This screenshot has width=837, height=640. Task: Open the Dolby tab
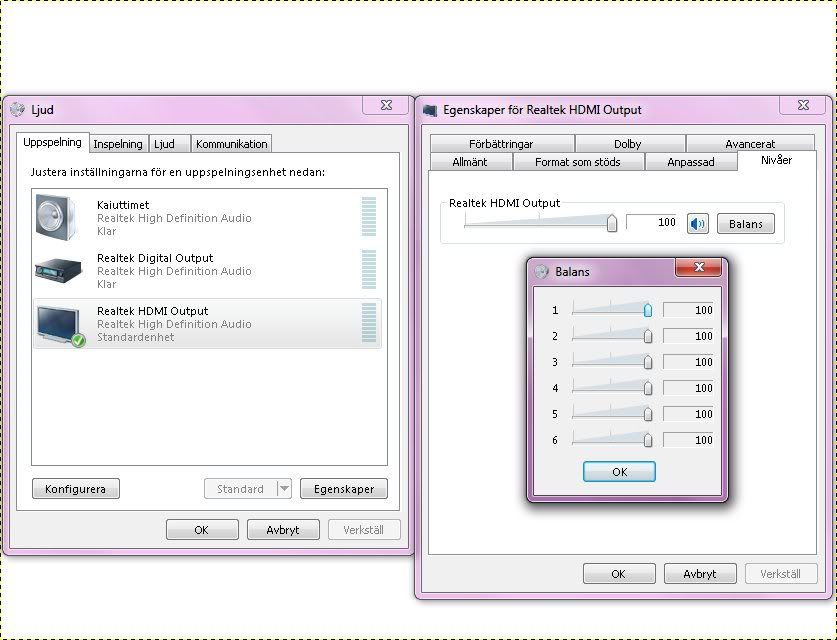[x=627, y=144]
